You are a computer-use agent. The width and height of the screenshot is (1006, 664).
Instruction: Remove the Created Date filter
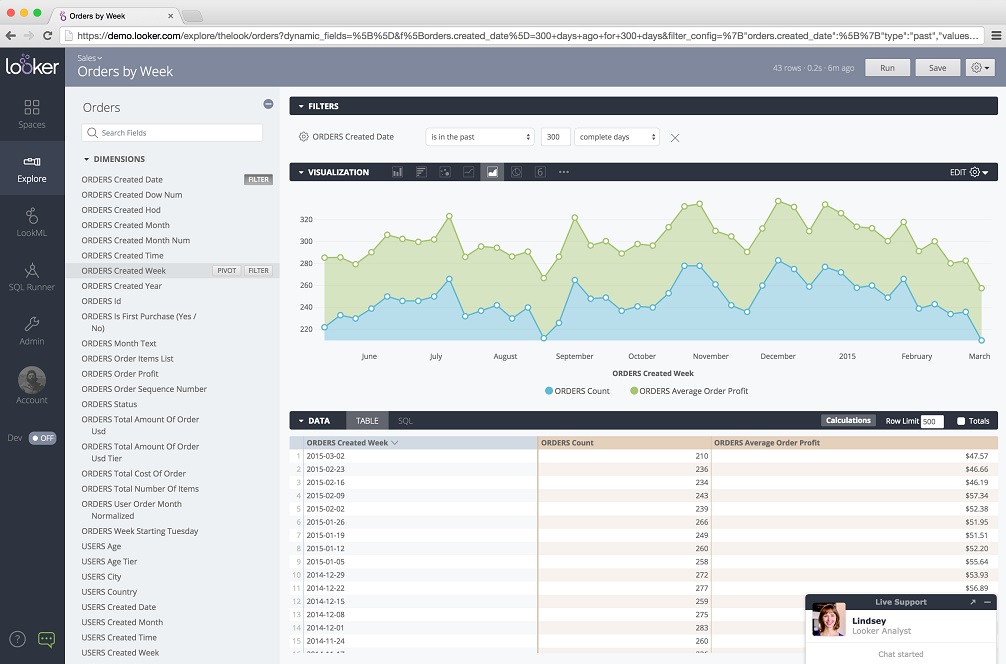675,138
